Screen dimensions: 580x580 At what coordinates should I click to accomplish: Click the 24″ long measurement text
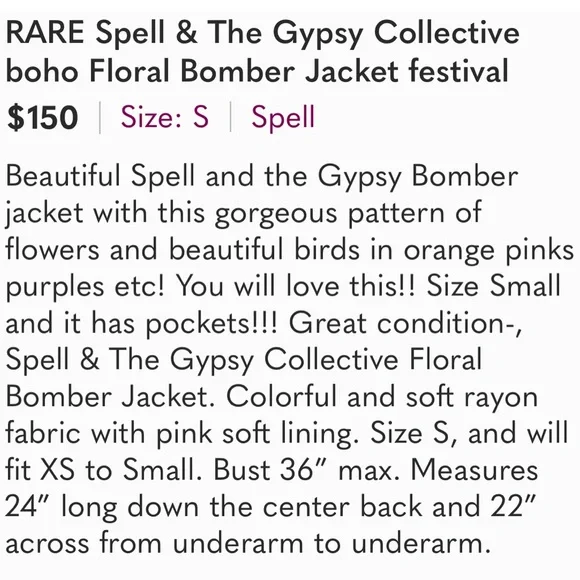(61, 507)
